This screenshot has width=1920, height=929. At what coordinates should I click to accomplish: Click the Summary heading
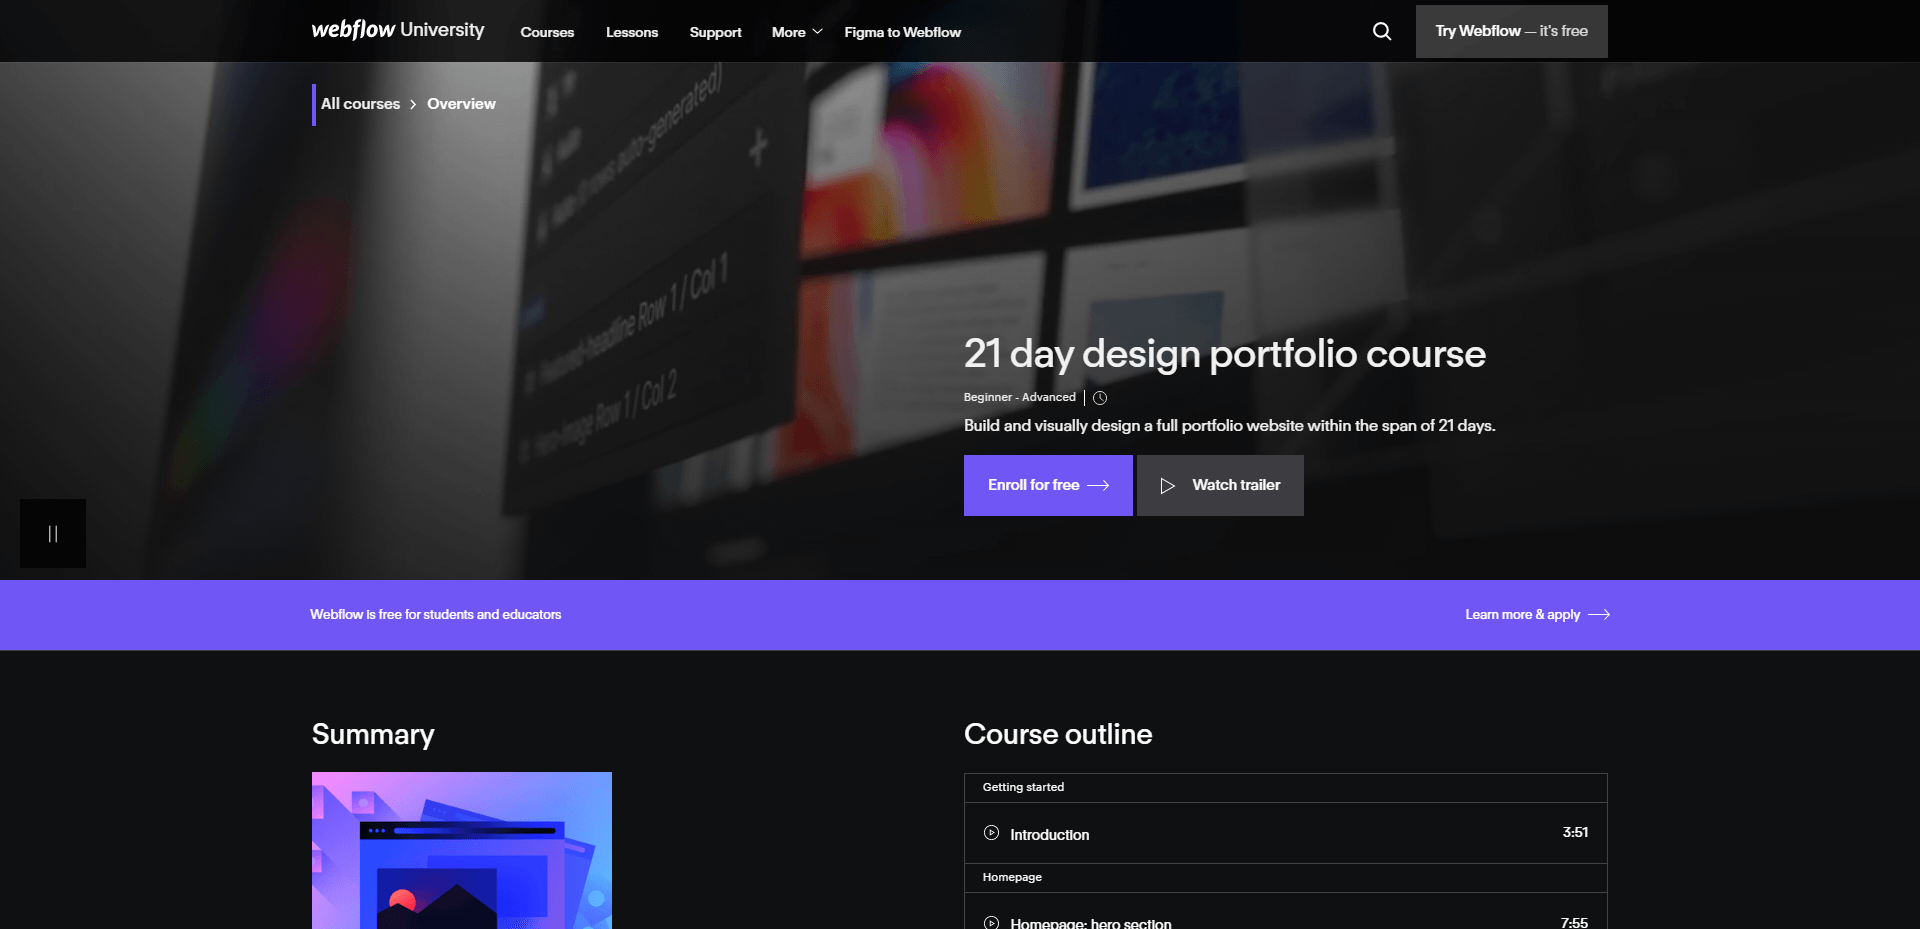373,735
